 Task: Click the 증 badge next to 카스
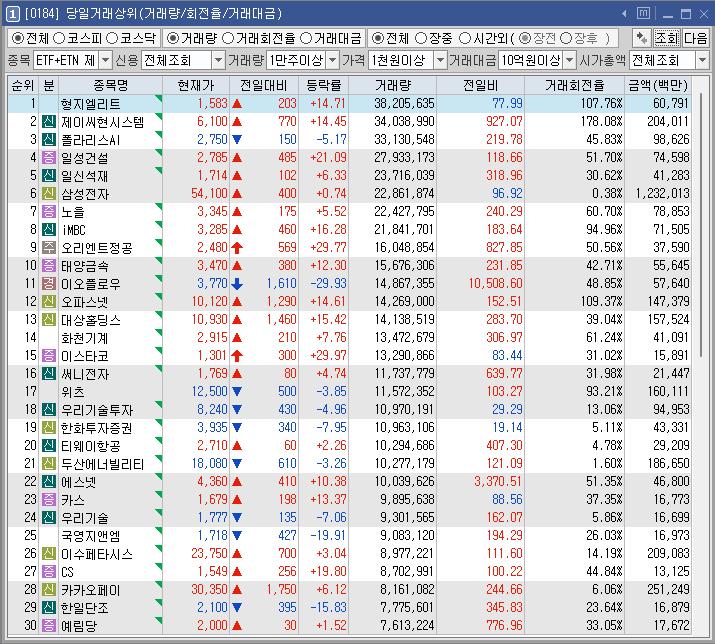tap(49, 500)
